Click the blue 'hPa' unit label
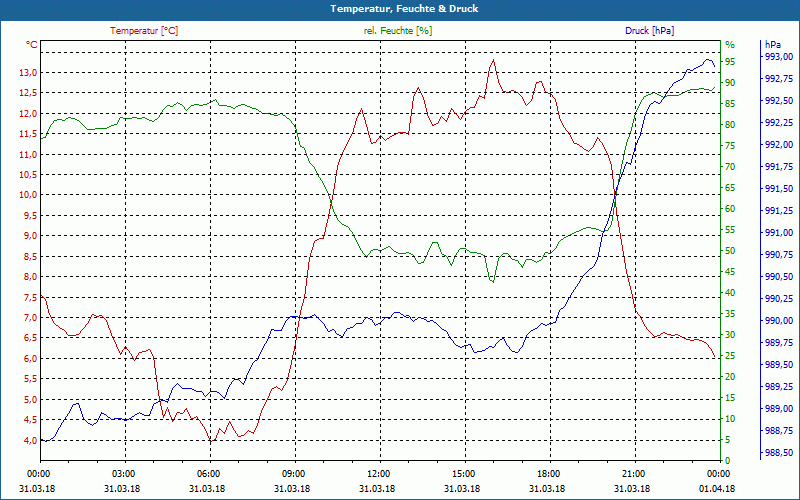This screenshot has height=500, width=800. (772, 45)
